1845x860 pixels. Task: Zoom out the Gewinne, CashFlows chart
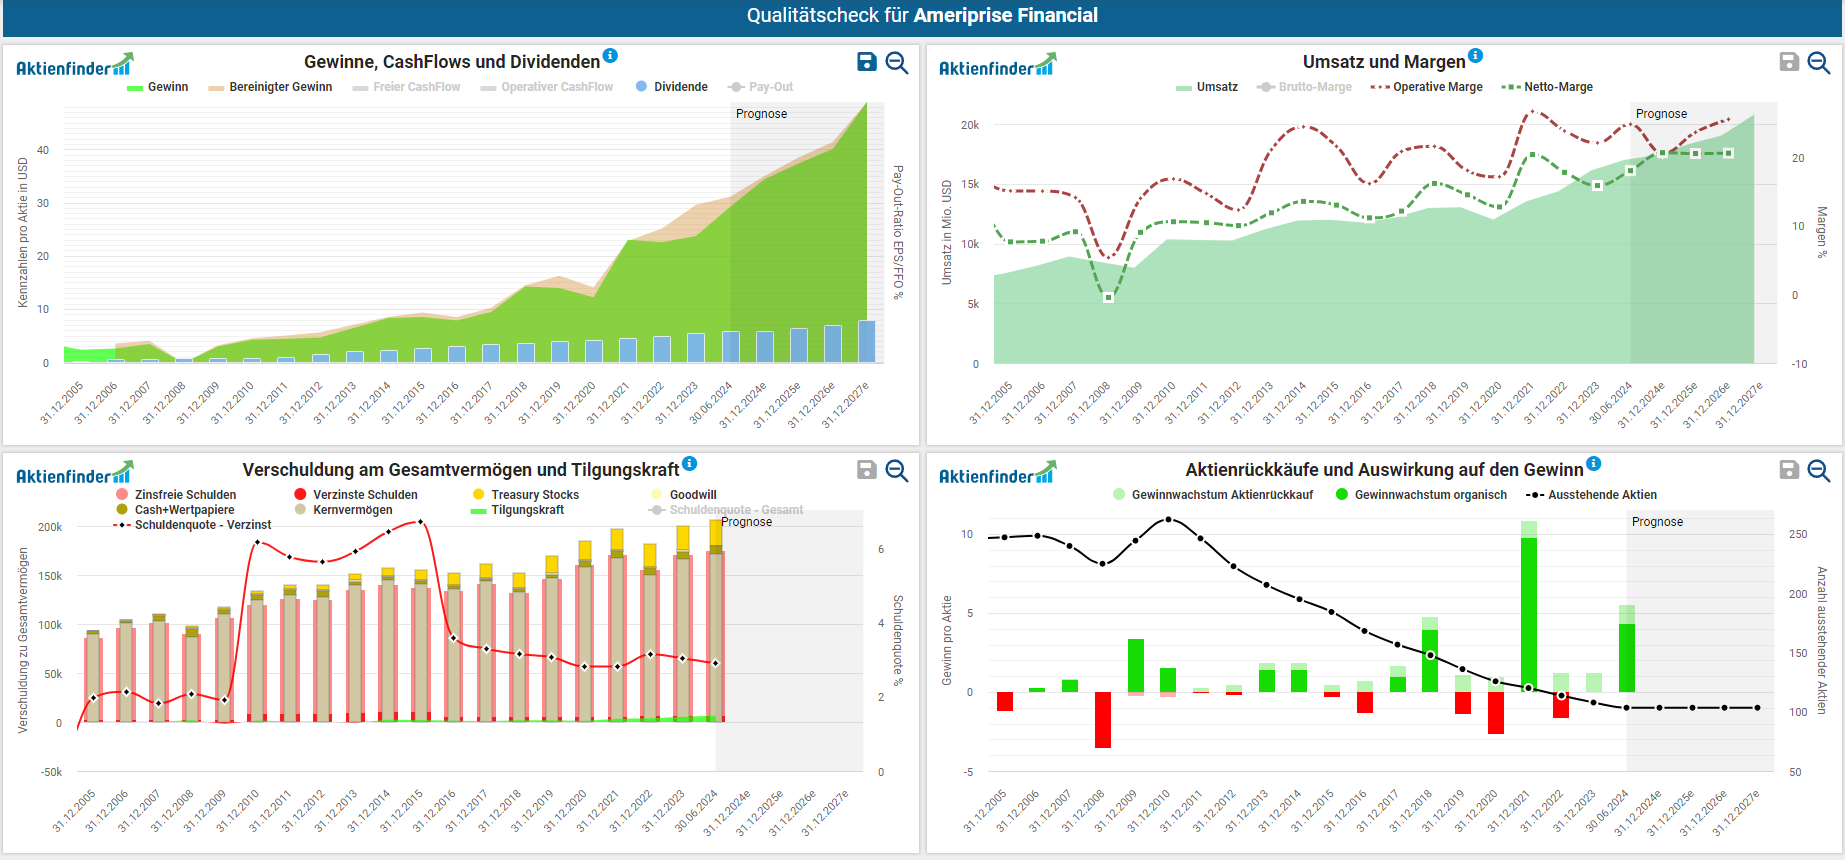897,62
